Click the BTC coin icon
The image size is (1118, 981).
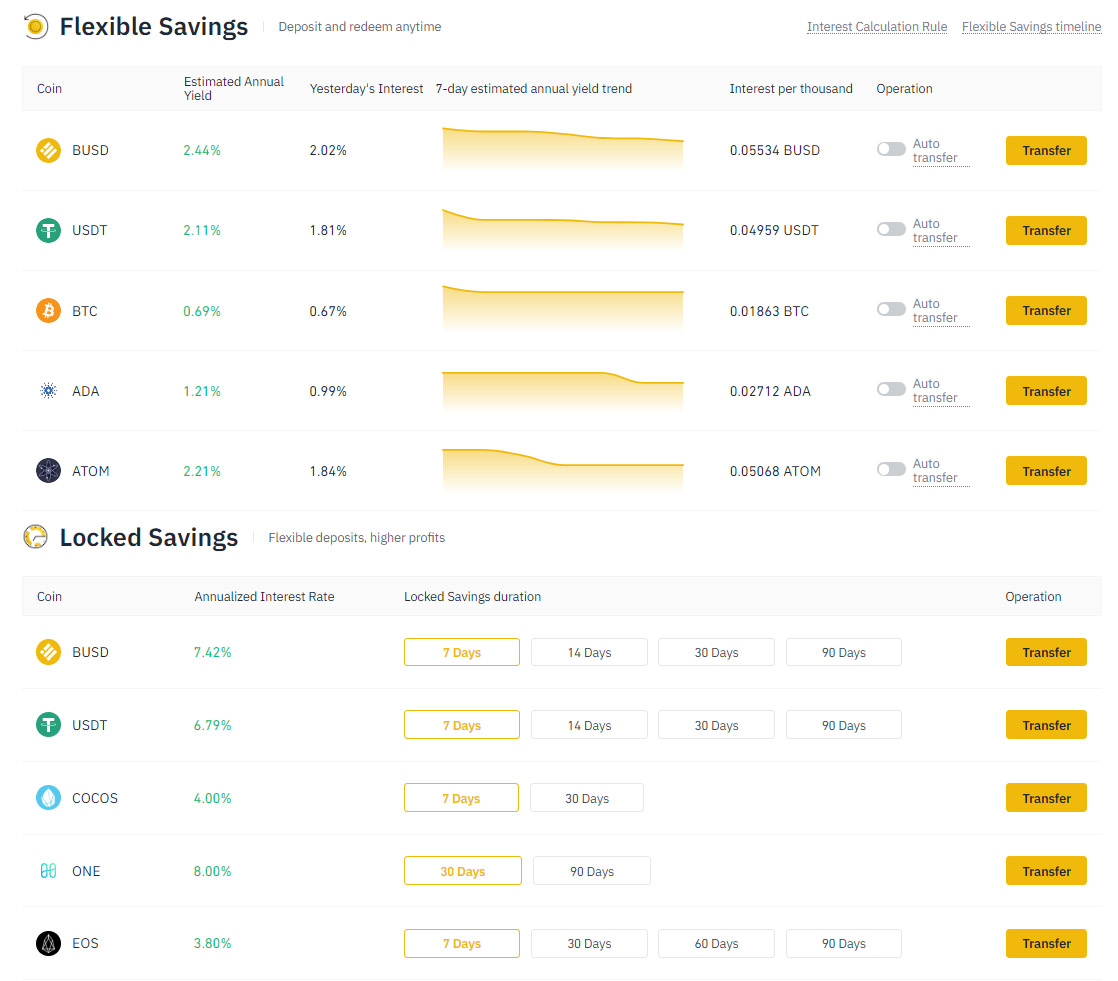[x=48, y=311]
